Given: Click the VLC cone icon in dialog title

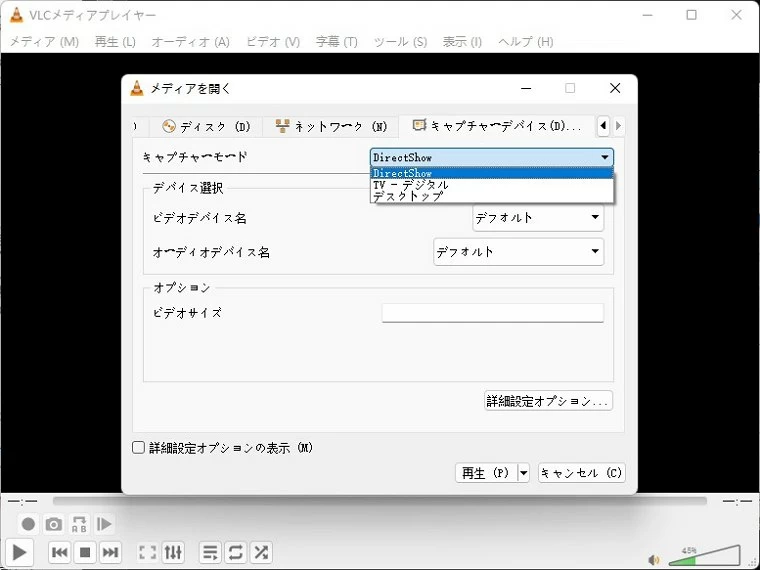Looking at the screenshot, I should coord(137,88).
